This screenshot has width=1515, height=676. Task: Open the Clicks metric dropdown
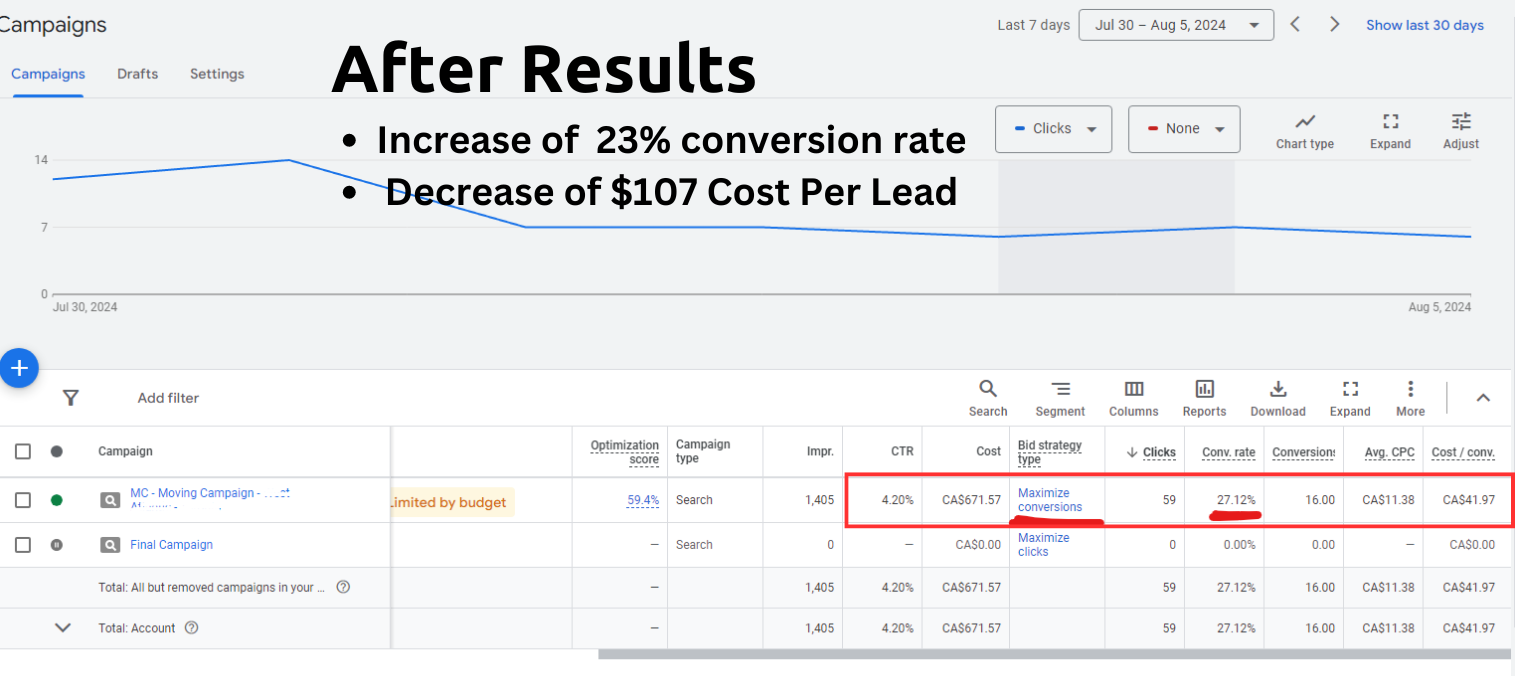click(x=1053, y=129)
